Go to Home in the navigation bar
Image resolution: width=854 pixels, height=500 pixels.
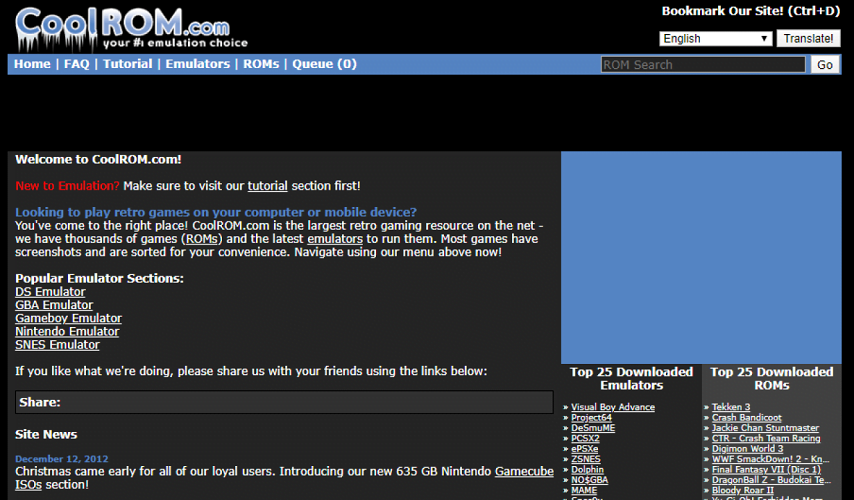32,64
